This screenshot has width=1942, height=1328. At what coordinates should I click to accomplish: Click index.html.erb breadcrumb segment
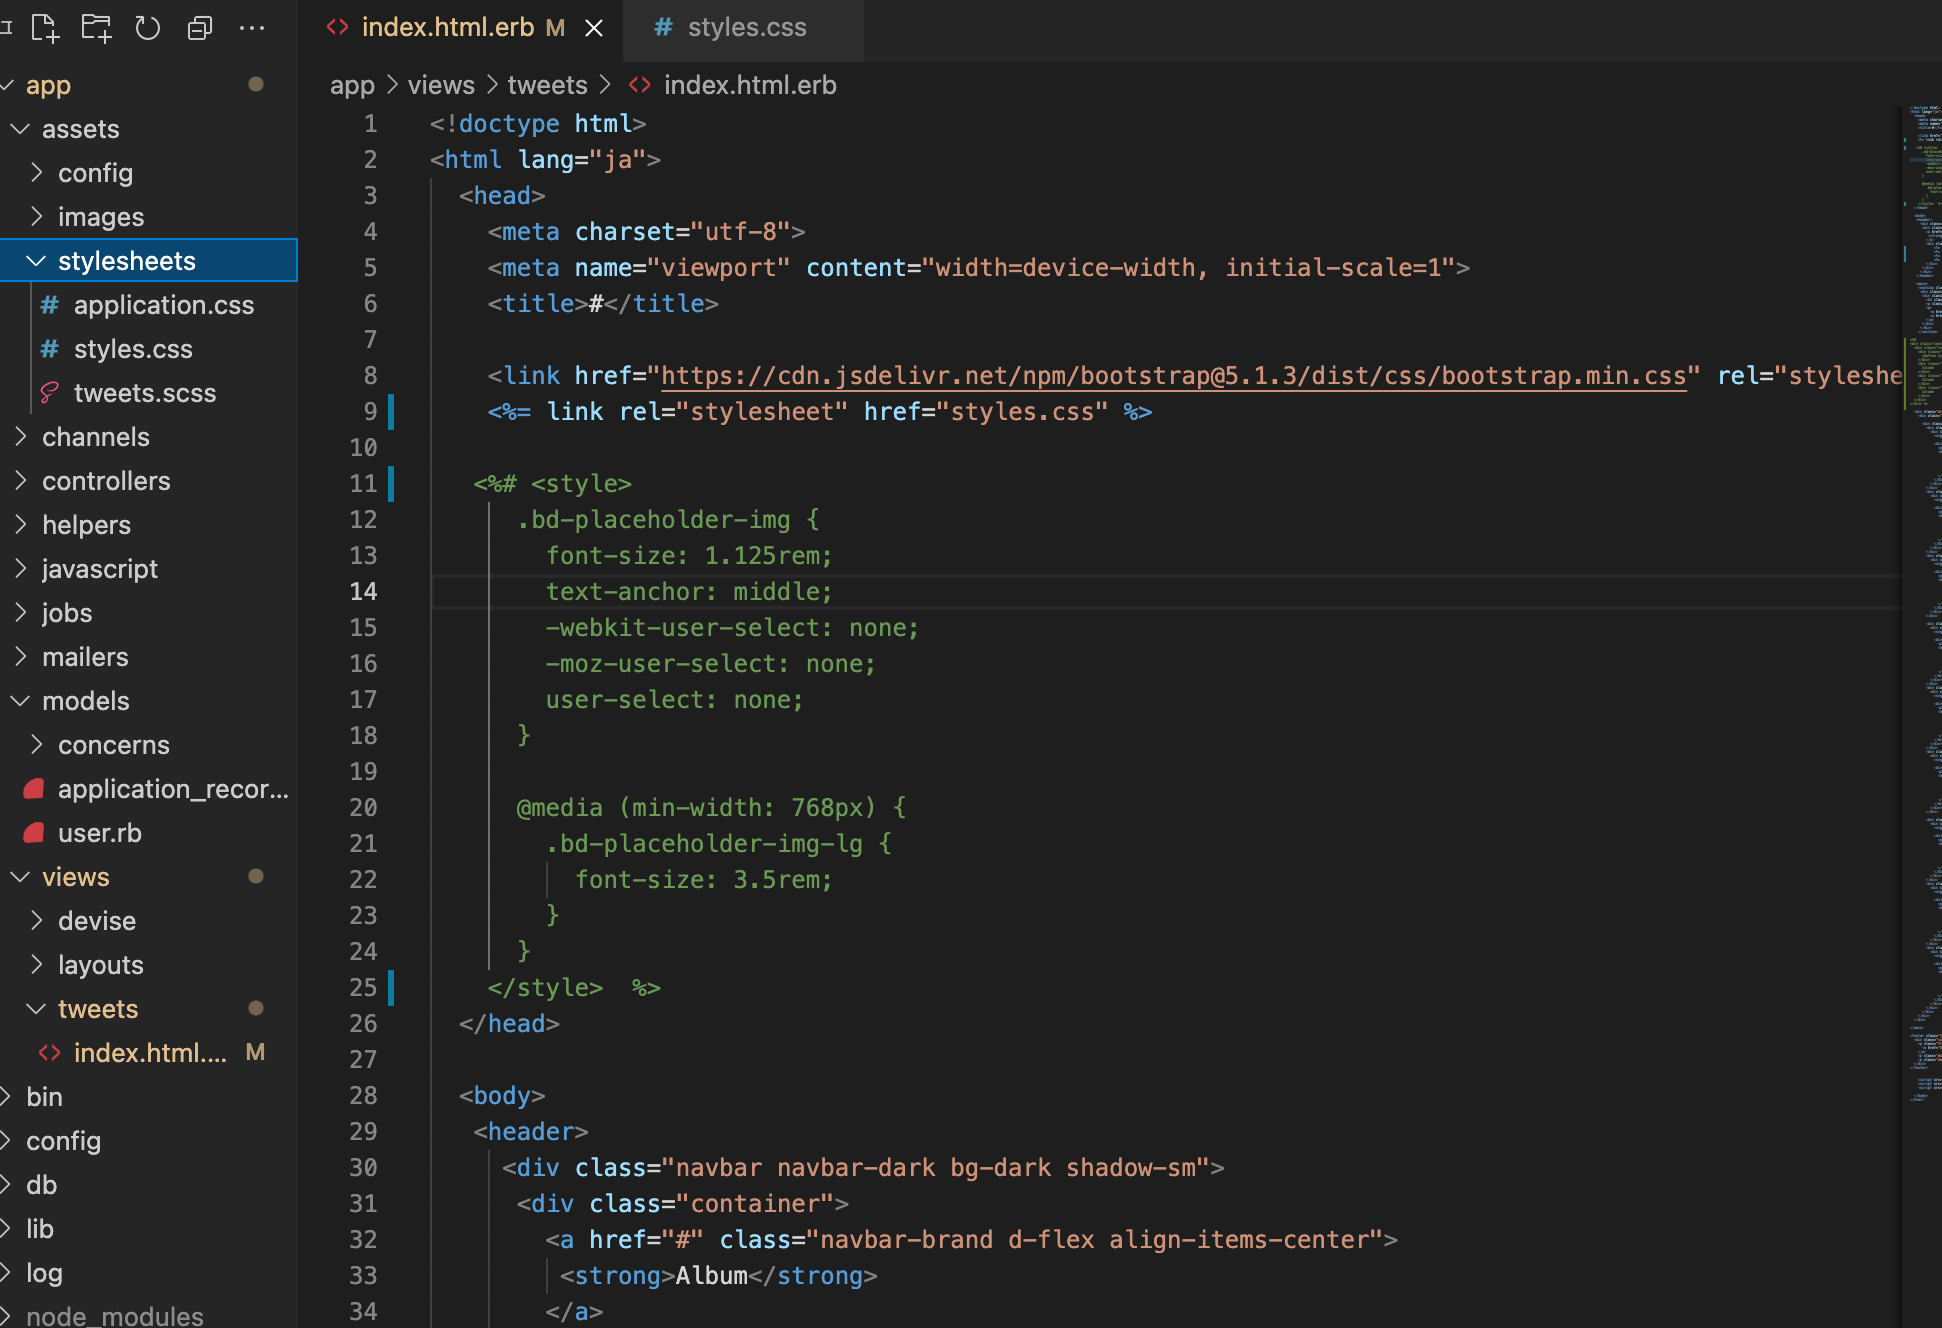coord(750,85)
